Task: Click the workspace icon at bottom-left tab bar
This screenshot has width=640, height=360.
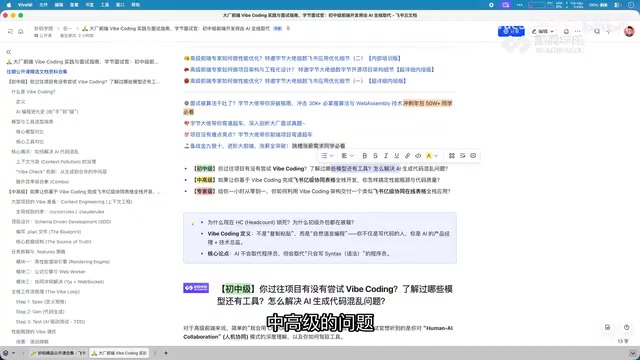Action: (6, 353)
